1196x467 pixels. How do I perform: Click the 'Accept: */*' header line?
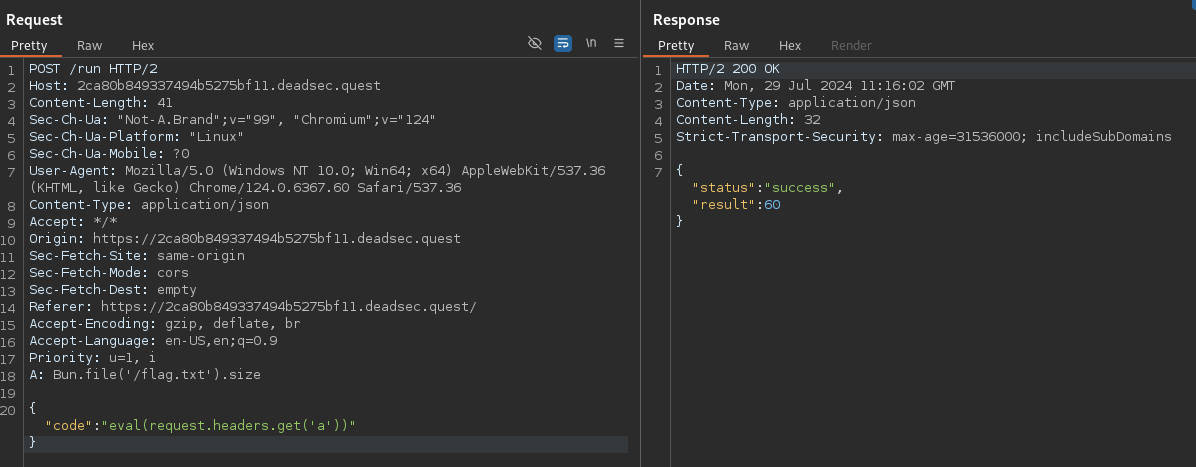73,221
